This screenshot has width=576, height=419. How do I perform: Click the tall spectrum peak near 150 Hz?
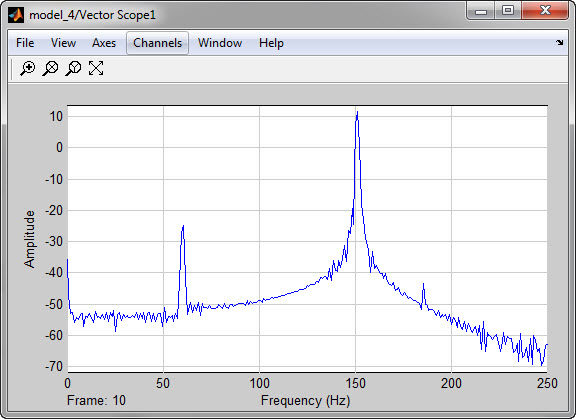[x=357, y=115]
